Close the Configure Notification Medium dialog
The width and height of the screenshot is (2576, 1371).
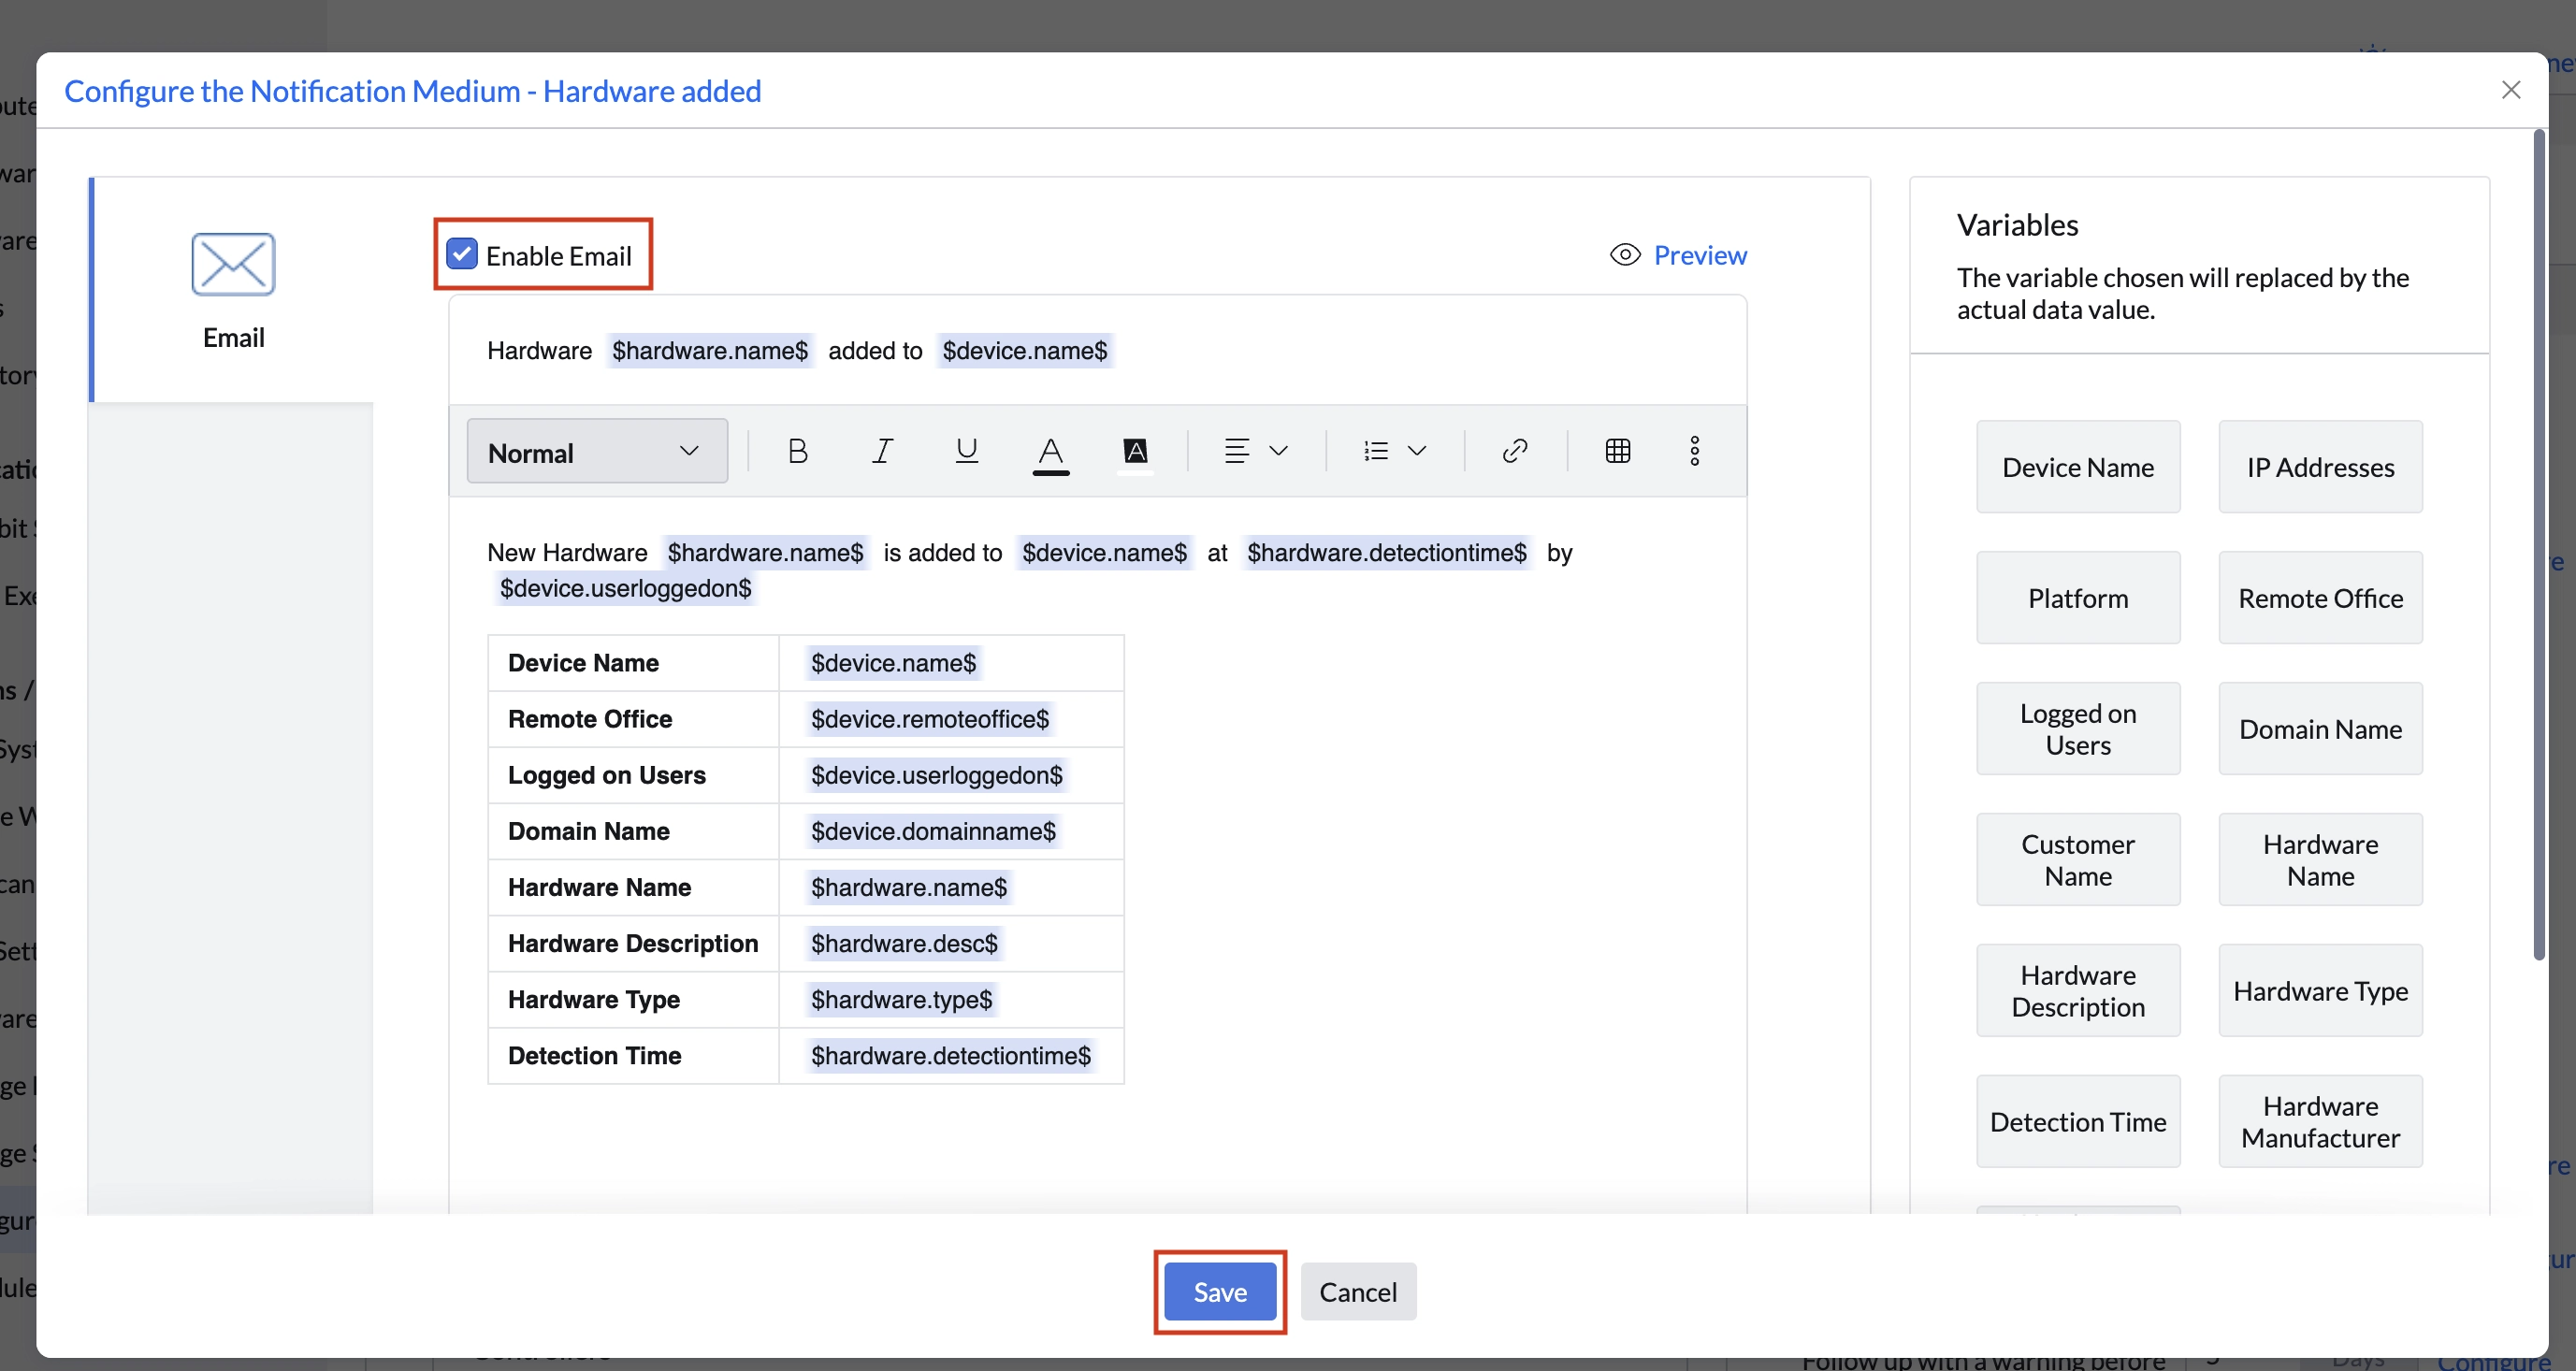pos(2510,90)
